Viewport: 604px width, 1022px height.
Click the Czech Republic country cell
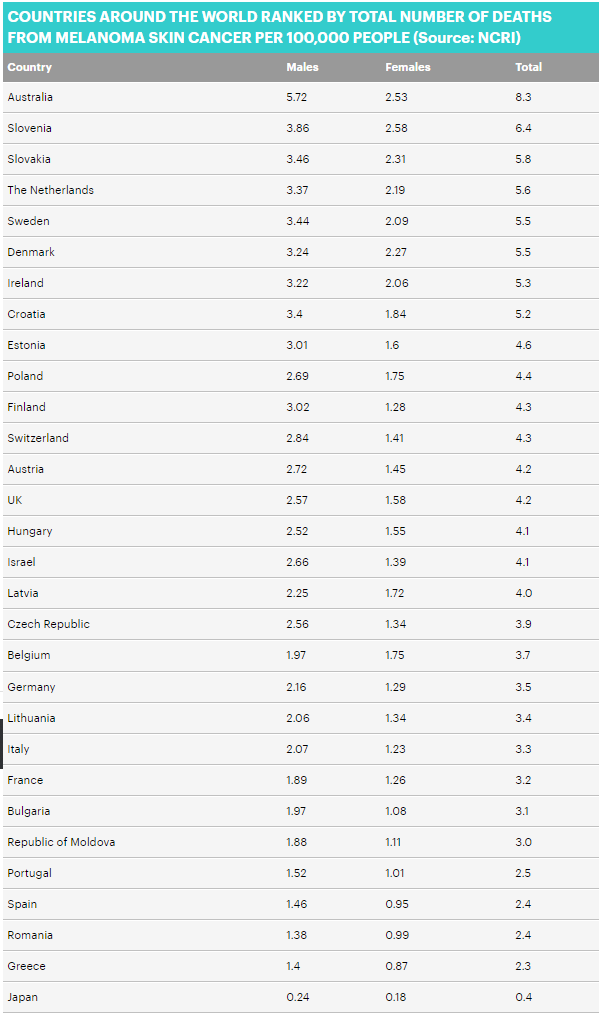(48, 624)
